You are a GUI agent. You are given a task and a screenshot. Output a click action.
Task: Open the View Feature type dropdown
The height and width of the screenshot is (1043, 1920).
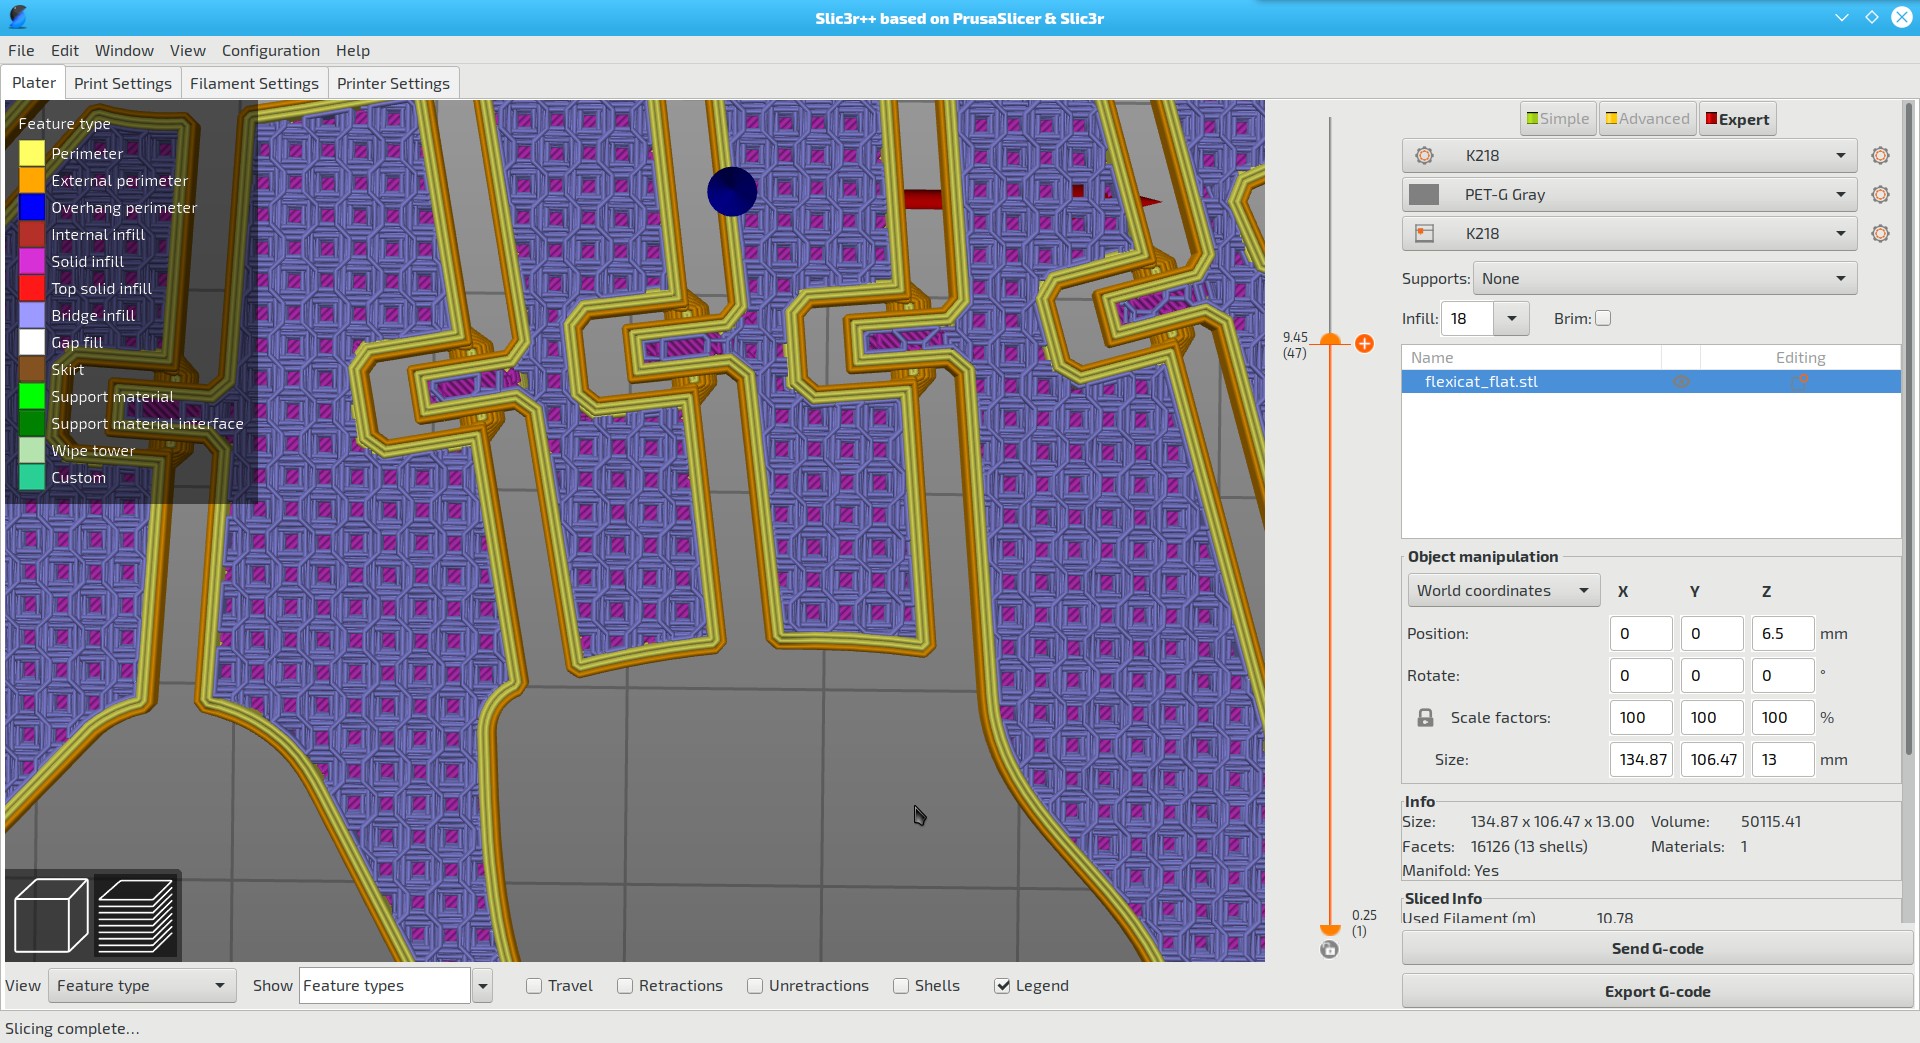[142, 986]
